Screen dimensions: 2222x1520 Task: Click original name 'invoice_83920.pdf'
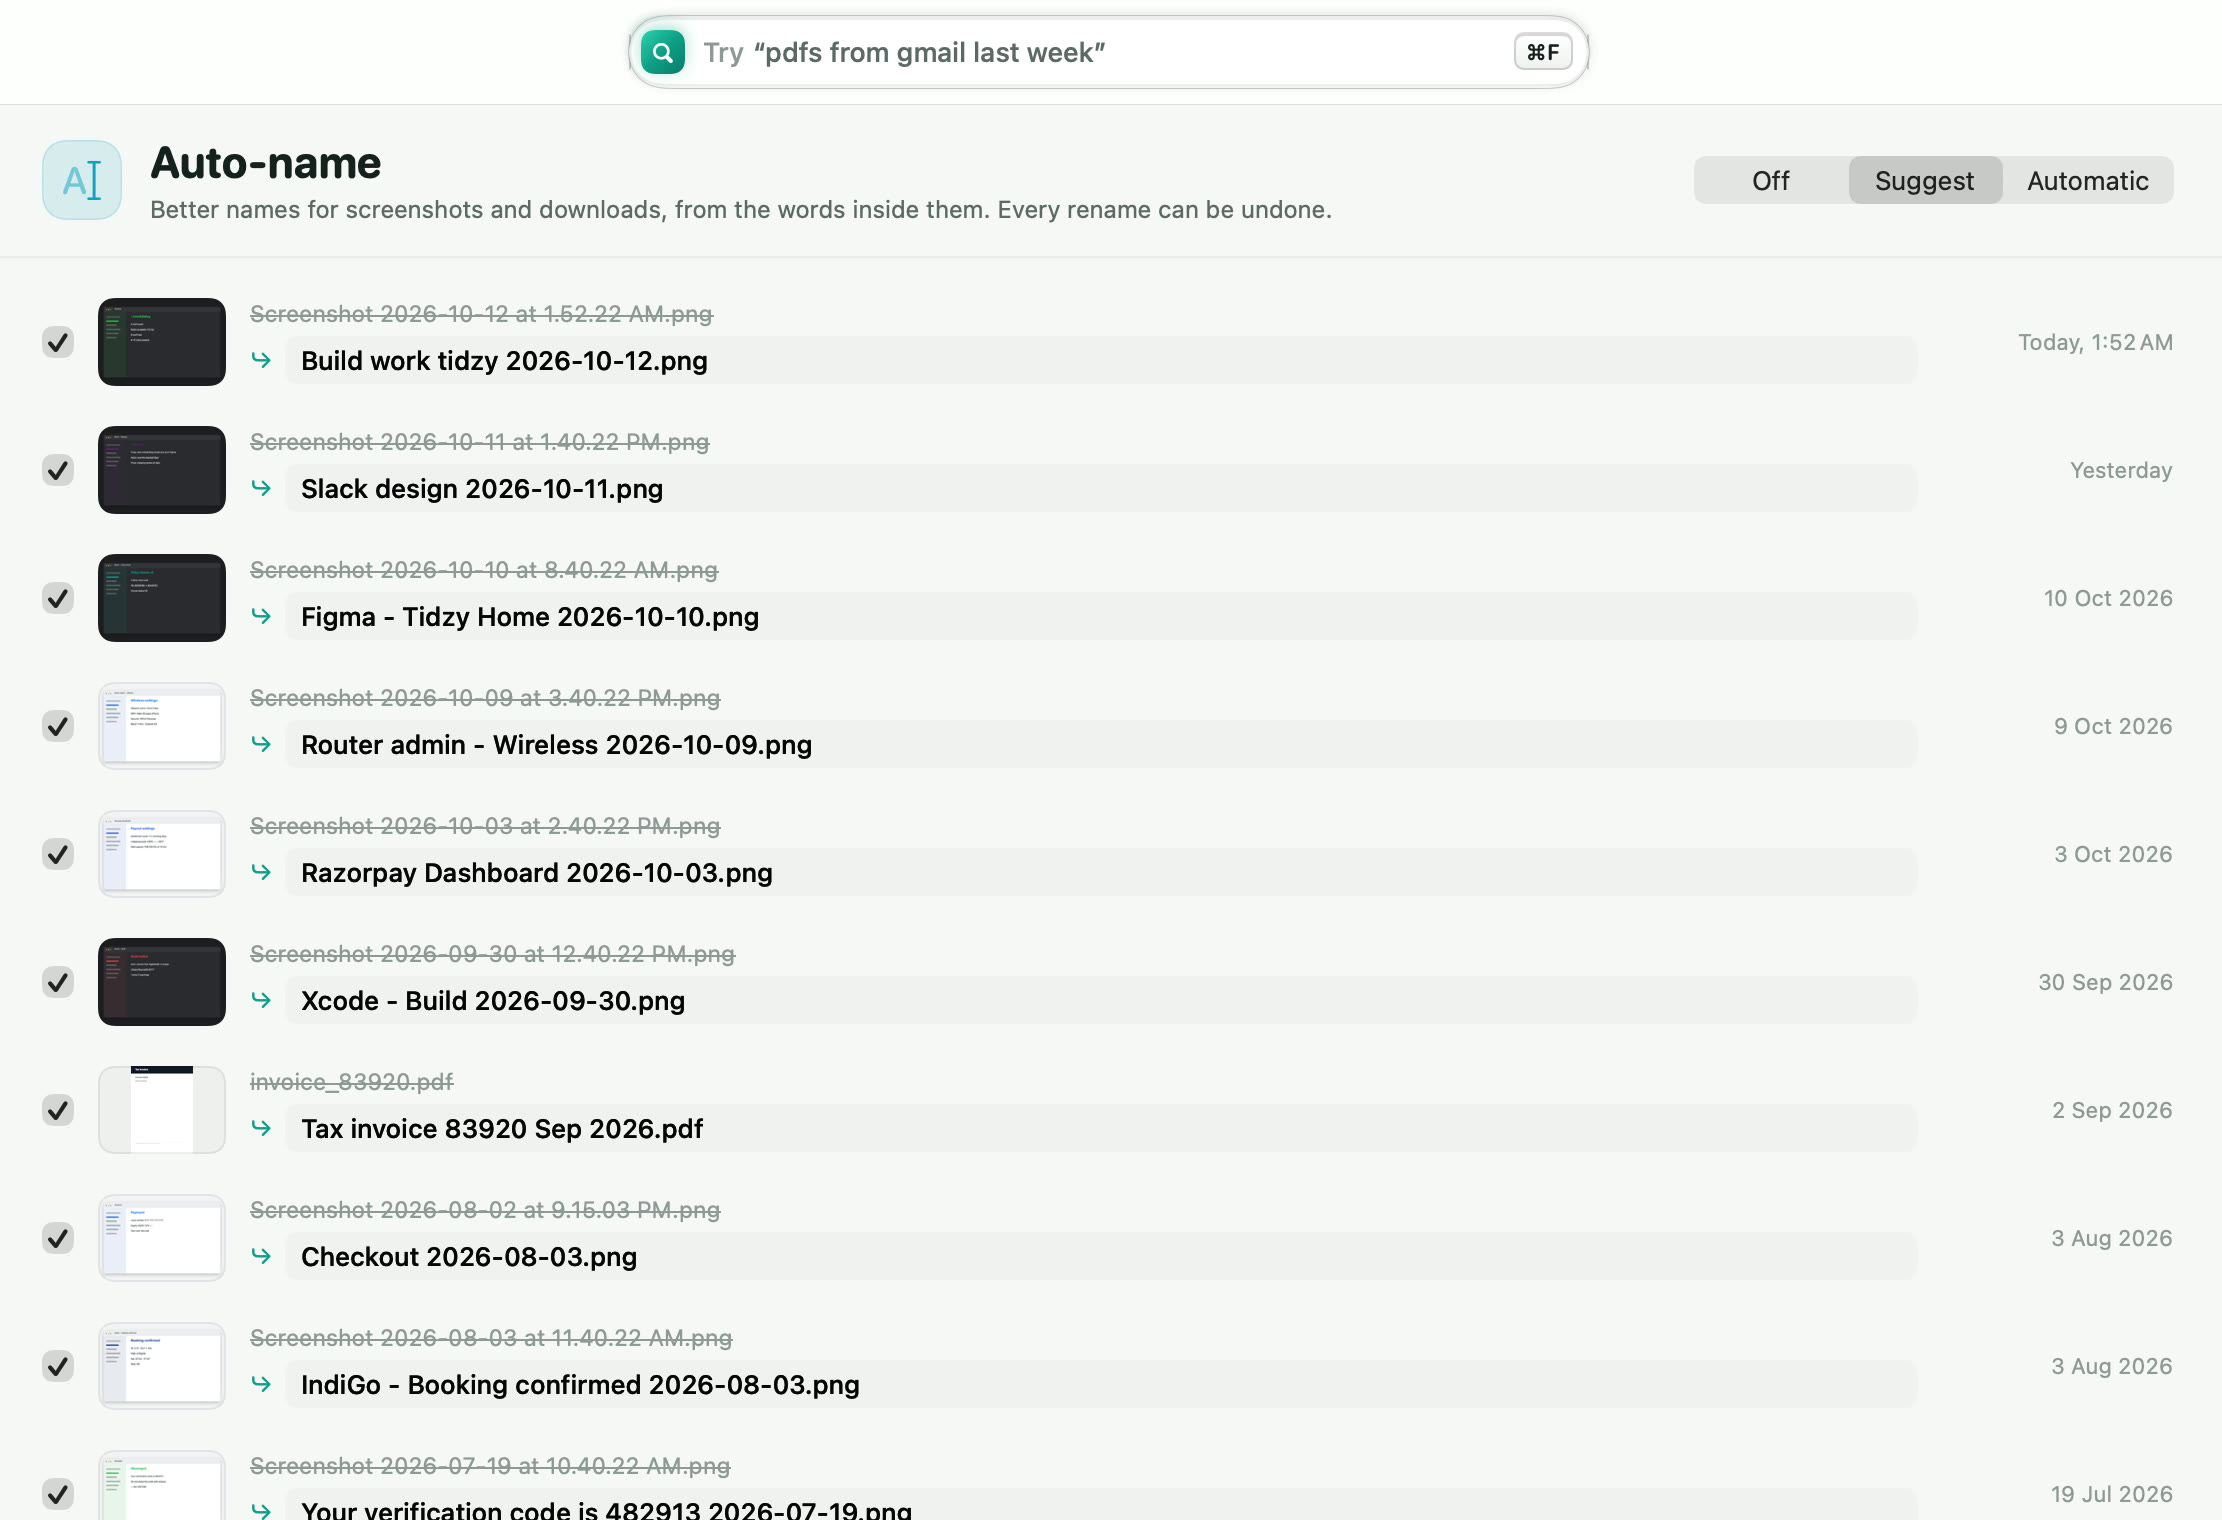click(x=351, y=1082)
